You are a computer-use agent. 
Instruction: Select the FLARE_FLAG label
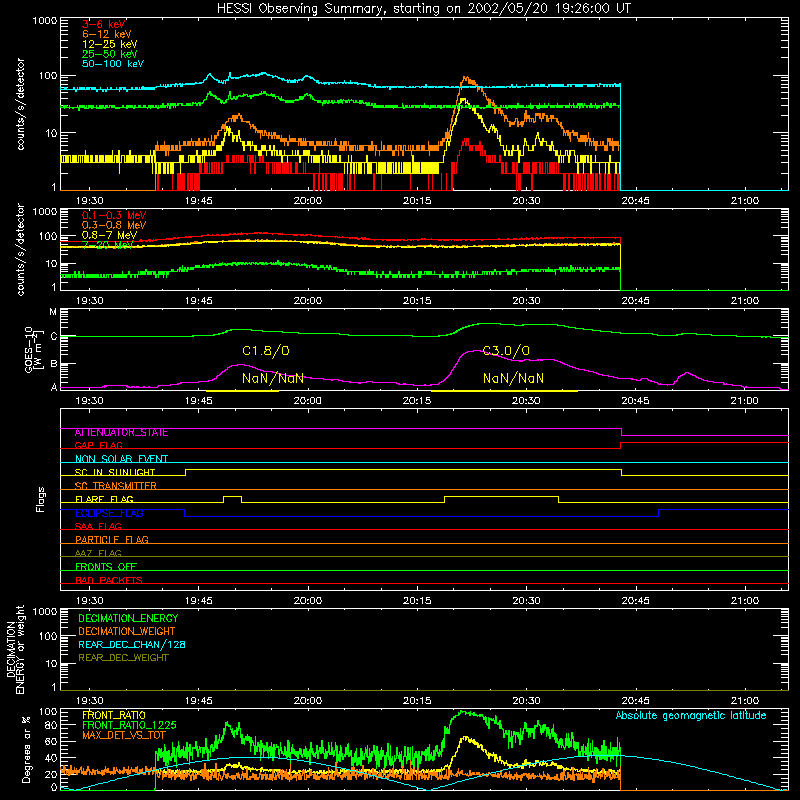tap(104, 499)
